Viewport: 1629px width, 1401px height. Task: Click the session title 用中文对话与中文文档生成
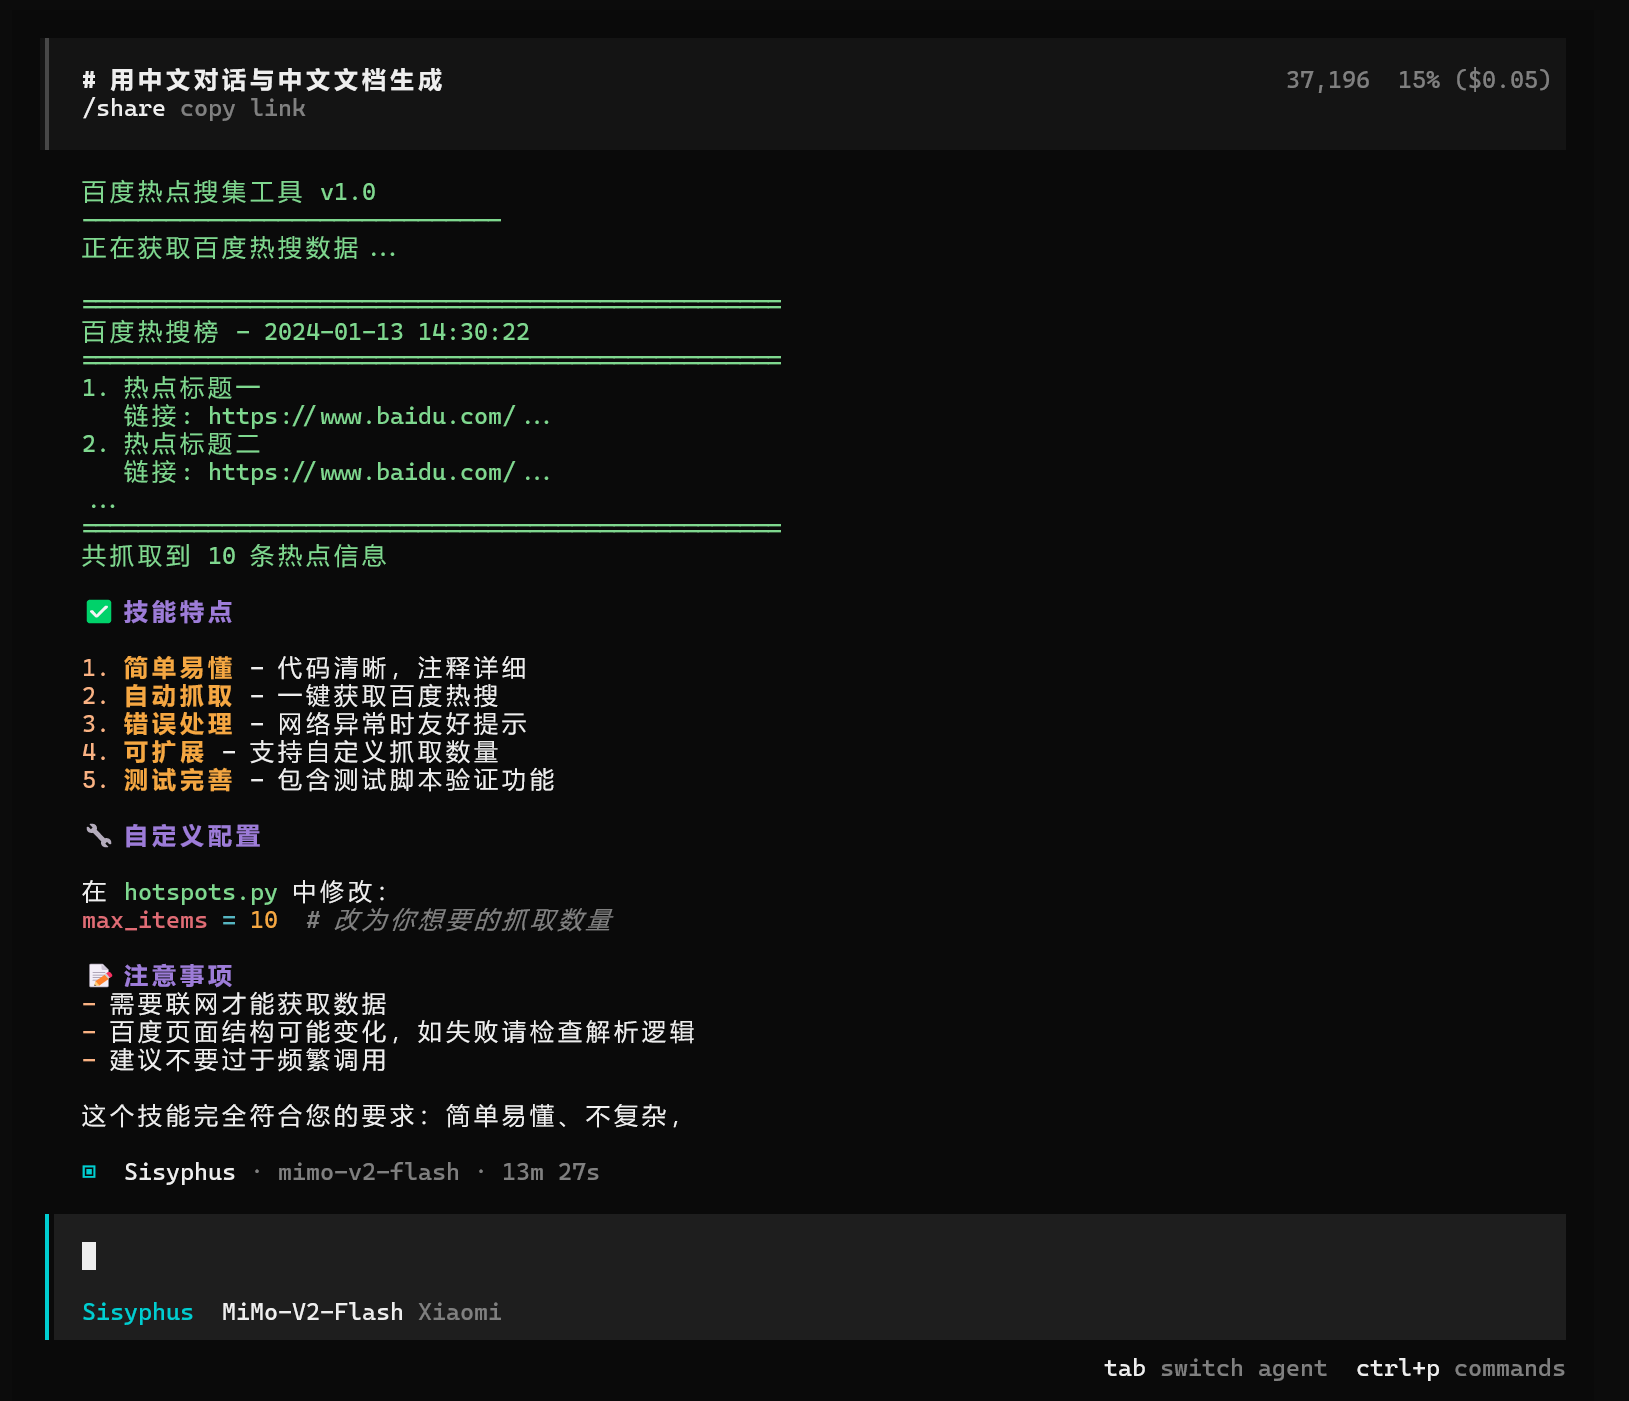tap(275, 80)
